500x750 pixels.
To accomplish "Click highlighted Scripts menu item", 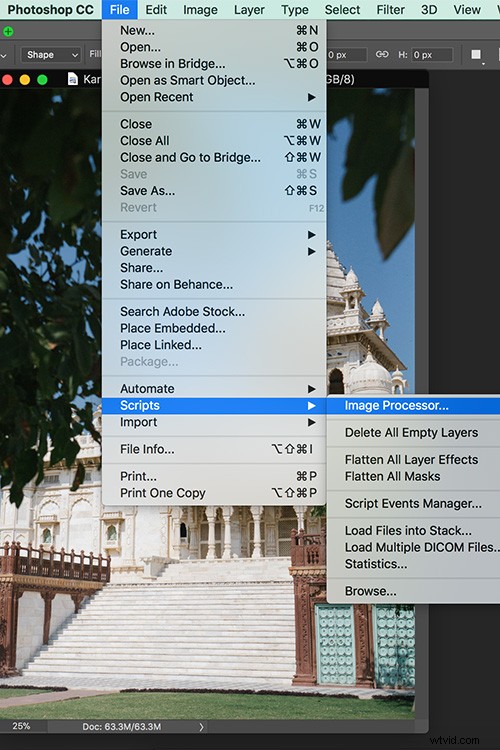I will click(x=214, y=406).
